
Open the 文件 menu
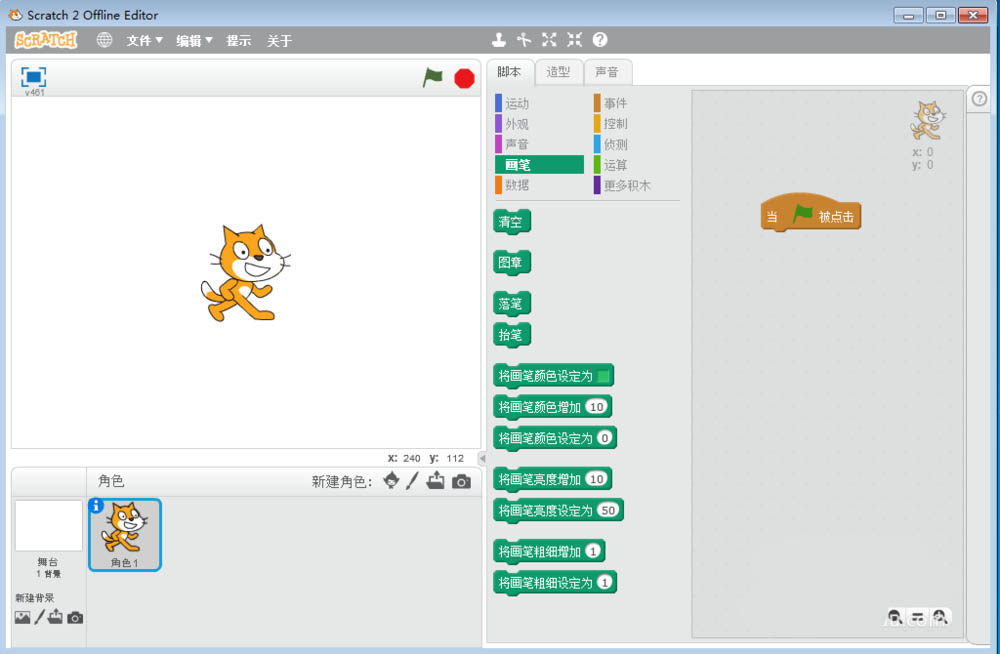click(x=144, y=41)
